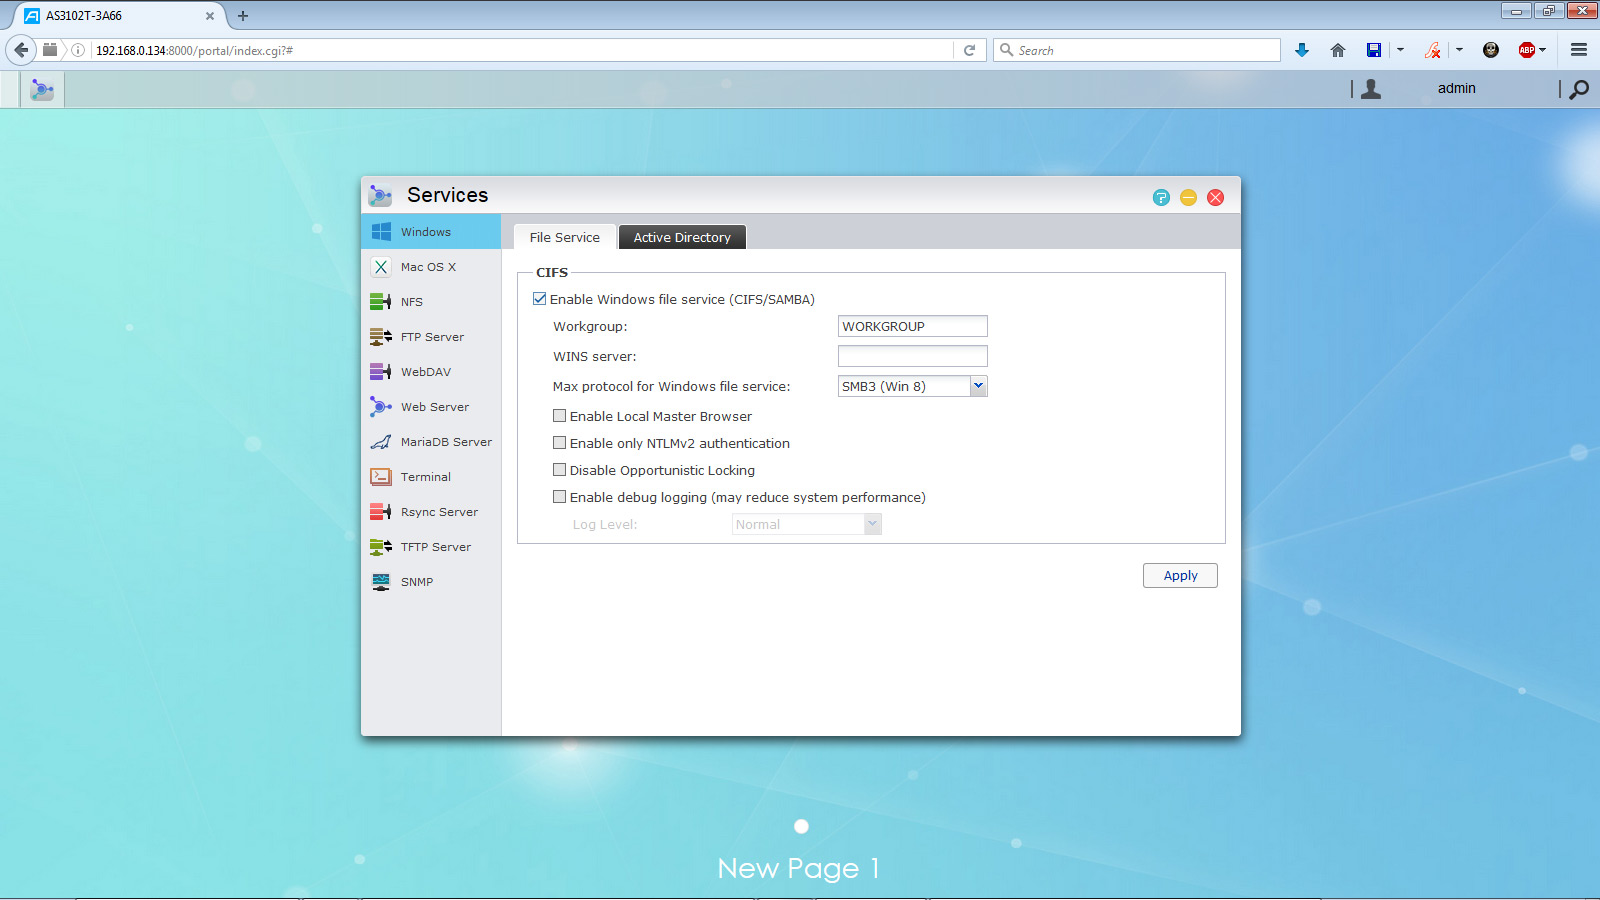This screenshot has height=900, width=1600.
Task: Click the WINS server input field
Action: coord(912,356)
